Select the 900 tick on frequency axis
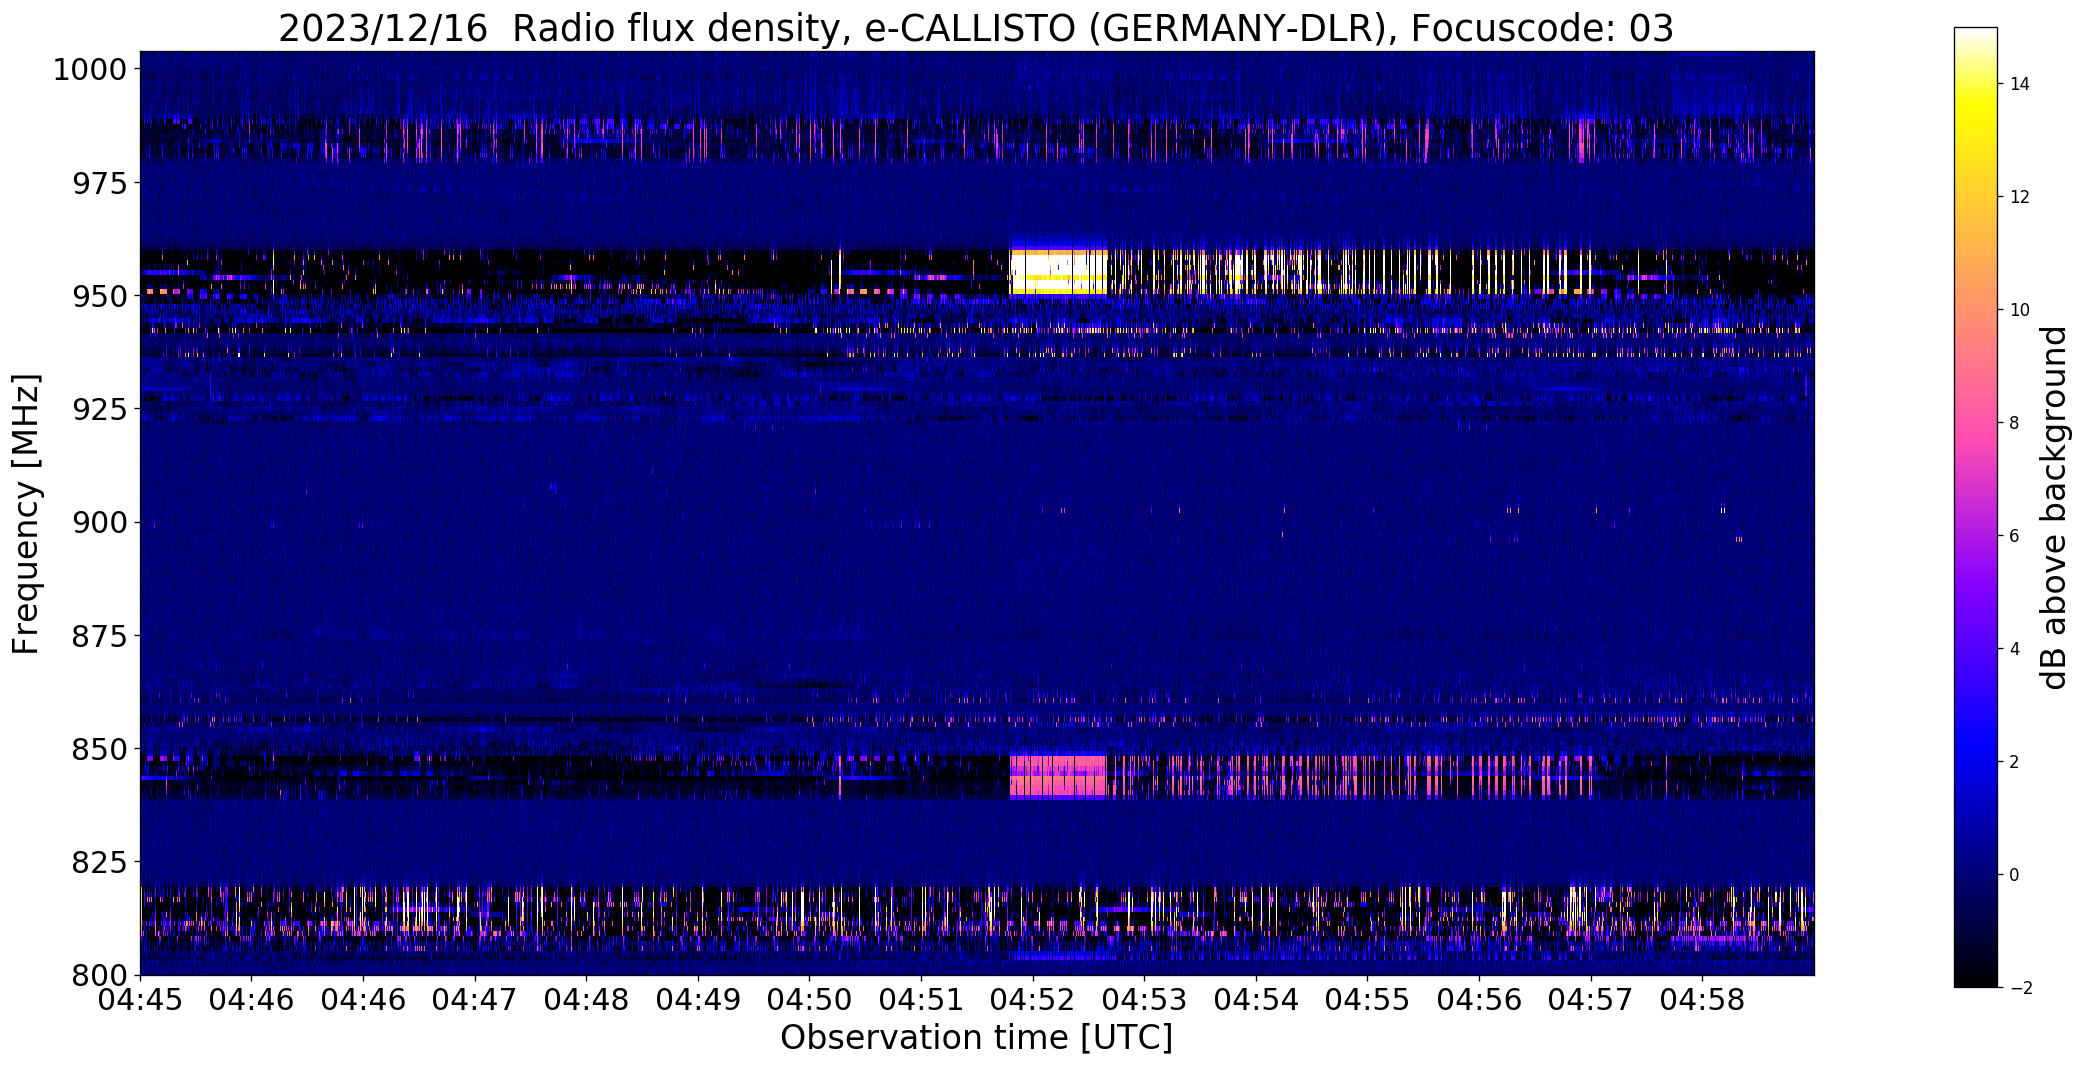 tap(99, 522)
